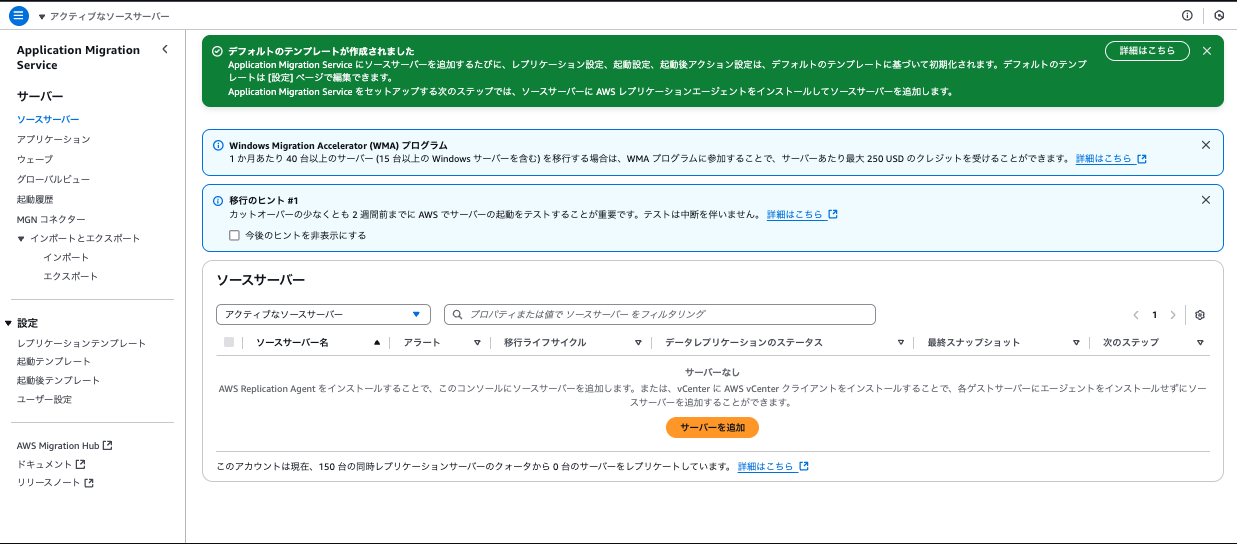Screen dimensions: 1237x544
Task: Open MGN コネクター in sidebar
Action: pos(51,220)
